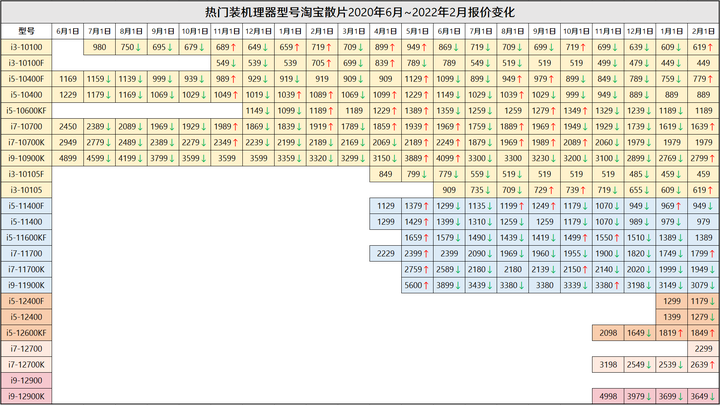Select the i9-12900K model cell
This screenshot has height=406, width=720.
[26, 396]
